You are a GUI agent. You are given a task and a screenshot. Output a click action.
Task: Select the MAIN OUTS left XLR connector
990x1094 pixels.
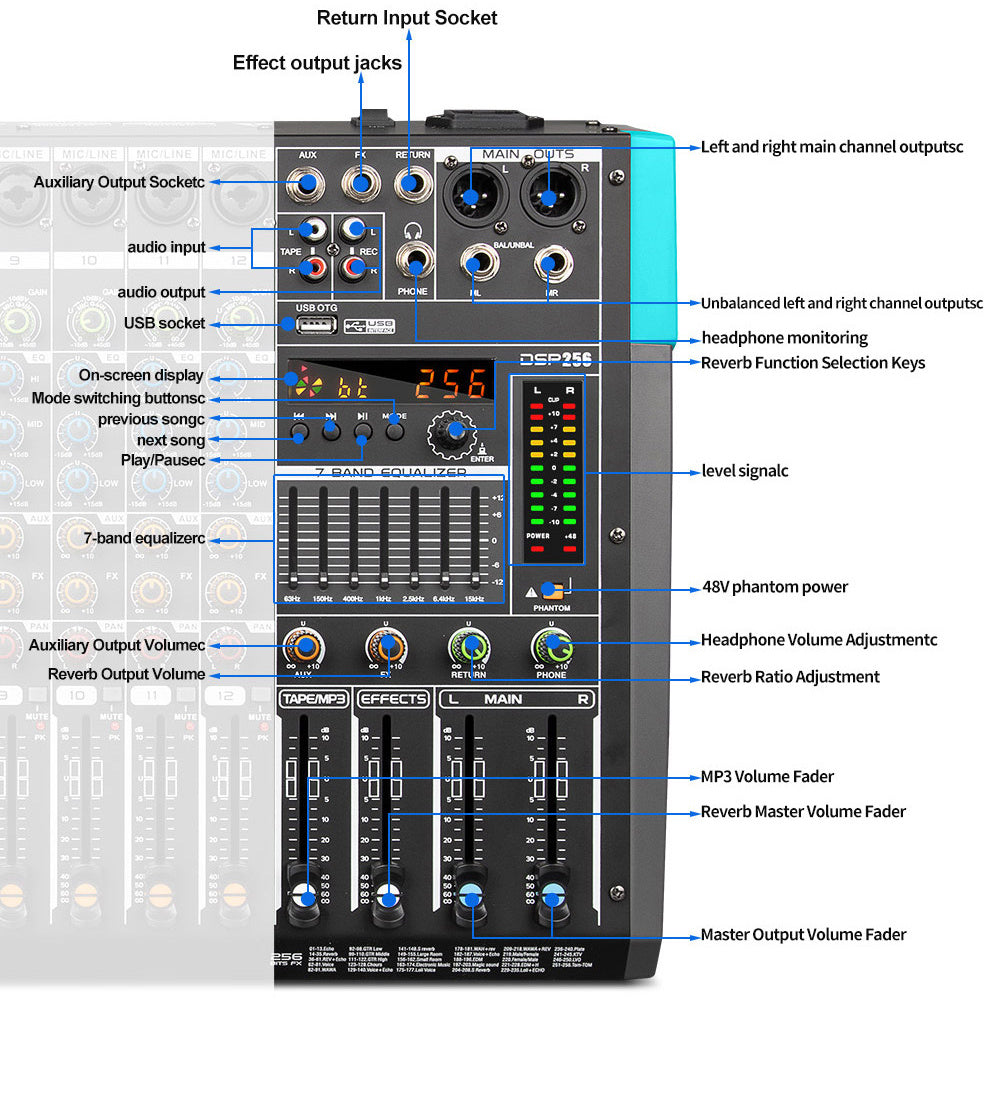(x=477, y=196)
